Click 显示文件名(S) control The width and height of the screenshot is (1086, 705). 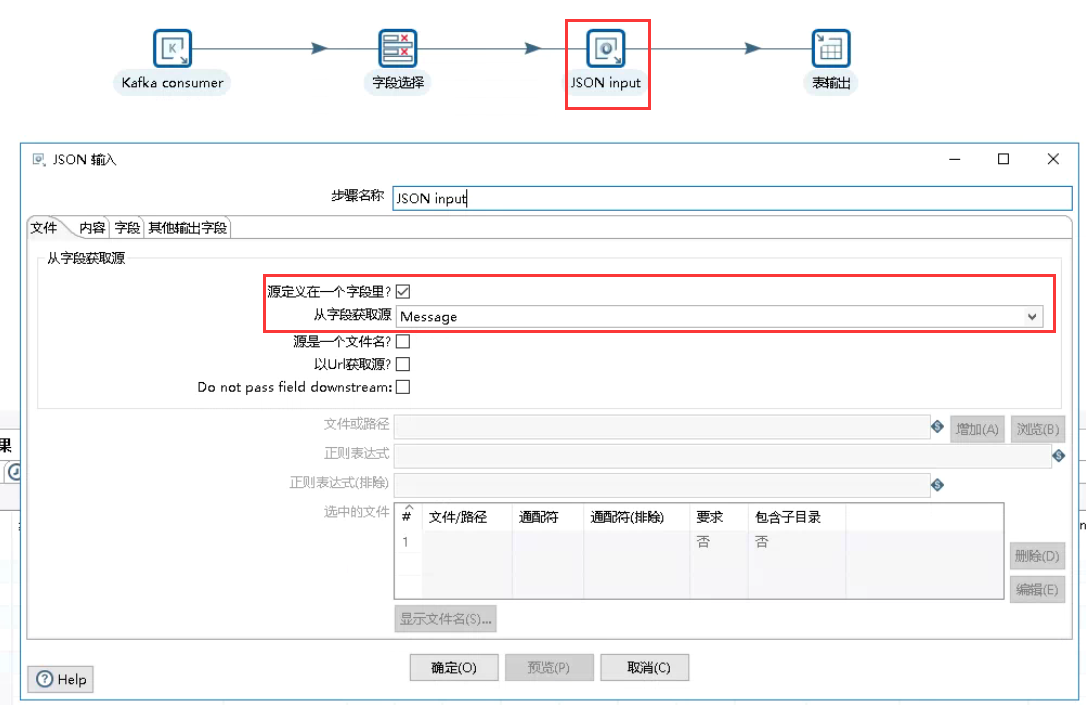pyautogui.click(x=447, y=618)
